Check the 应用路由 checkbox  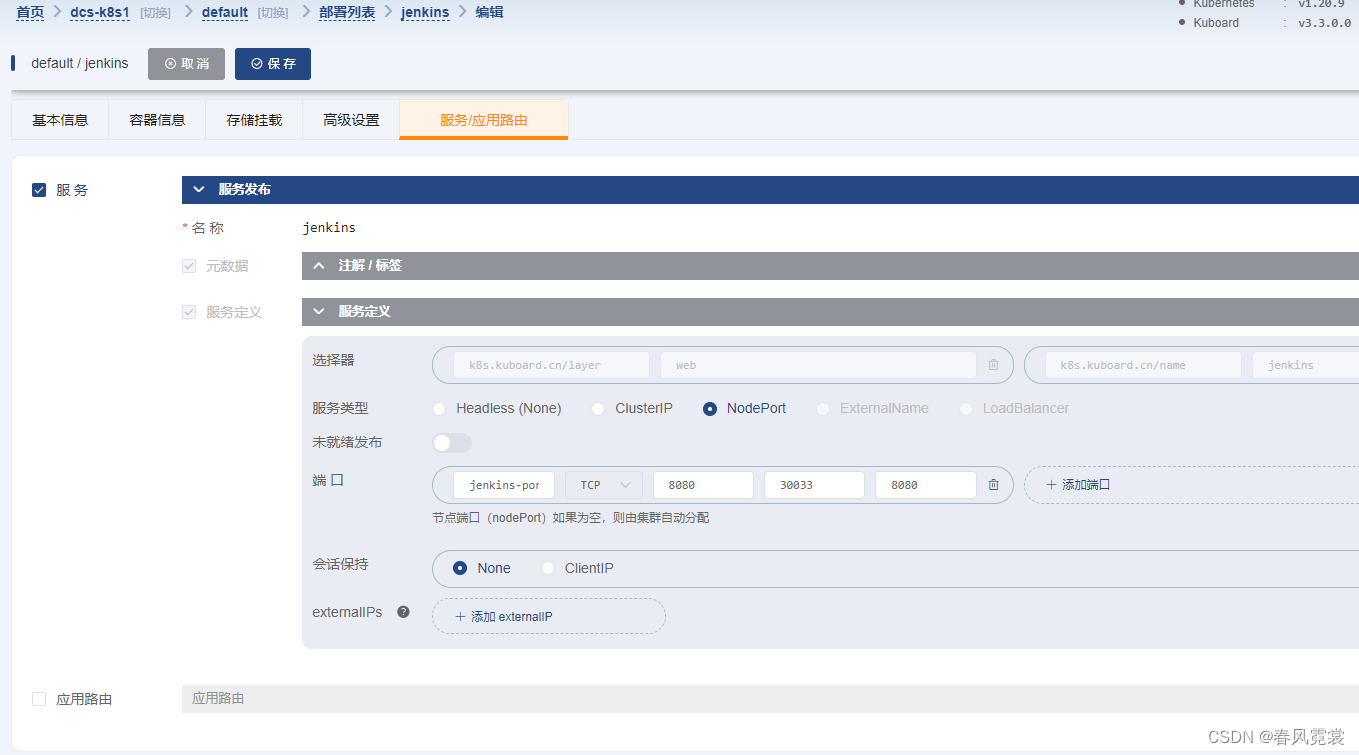coord(39,699)
